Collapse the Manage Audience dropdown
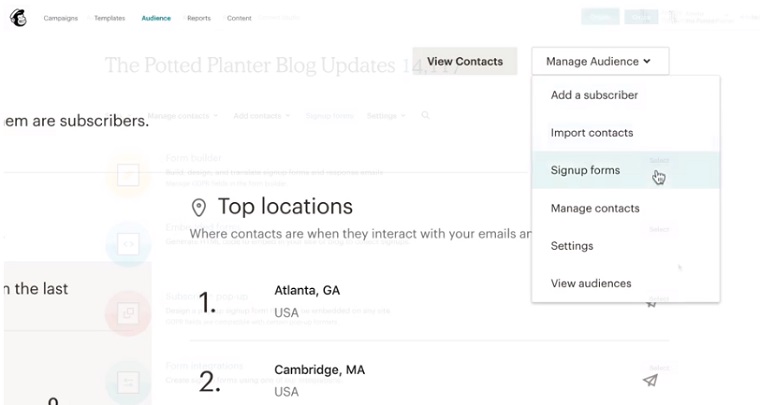The width and height of the screenshot is (760, 405). pyautogui.click(x=599, y=61)
